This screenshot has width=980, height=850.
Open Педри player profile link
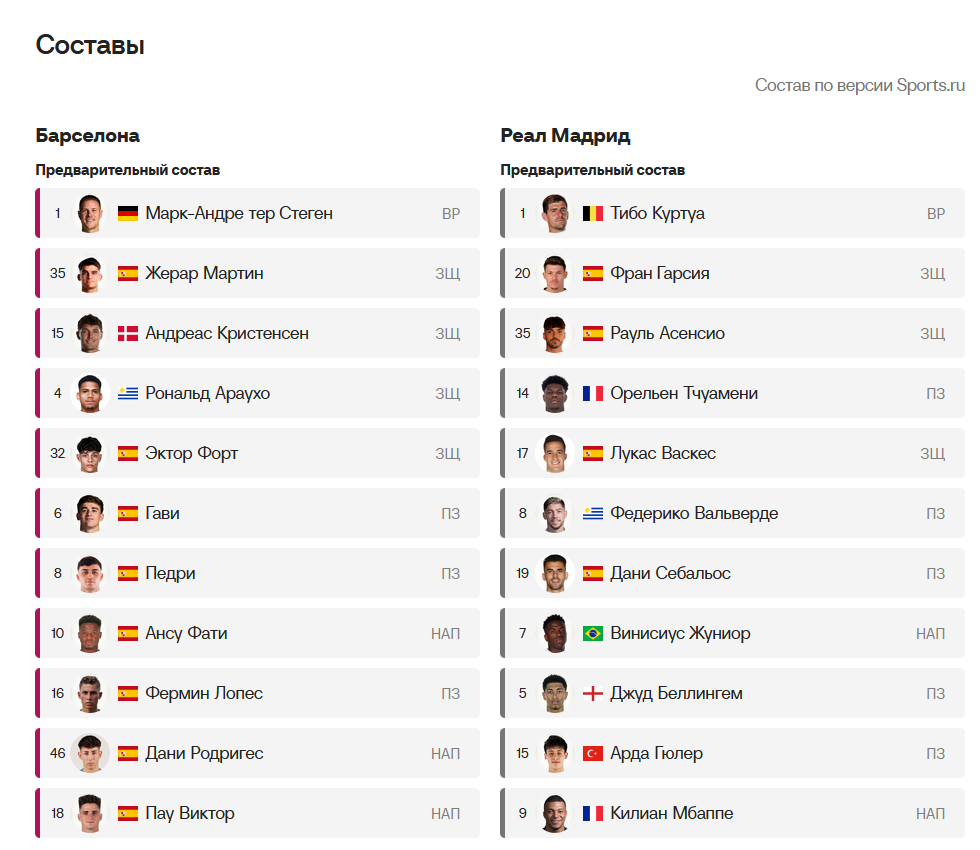tap(170, 573)
